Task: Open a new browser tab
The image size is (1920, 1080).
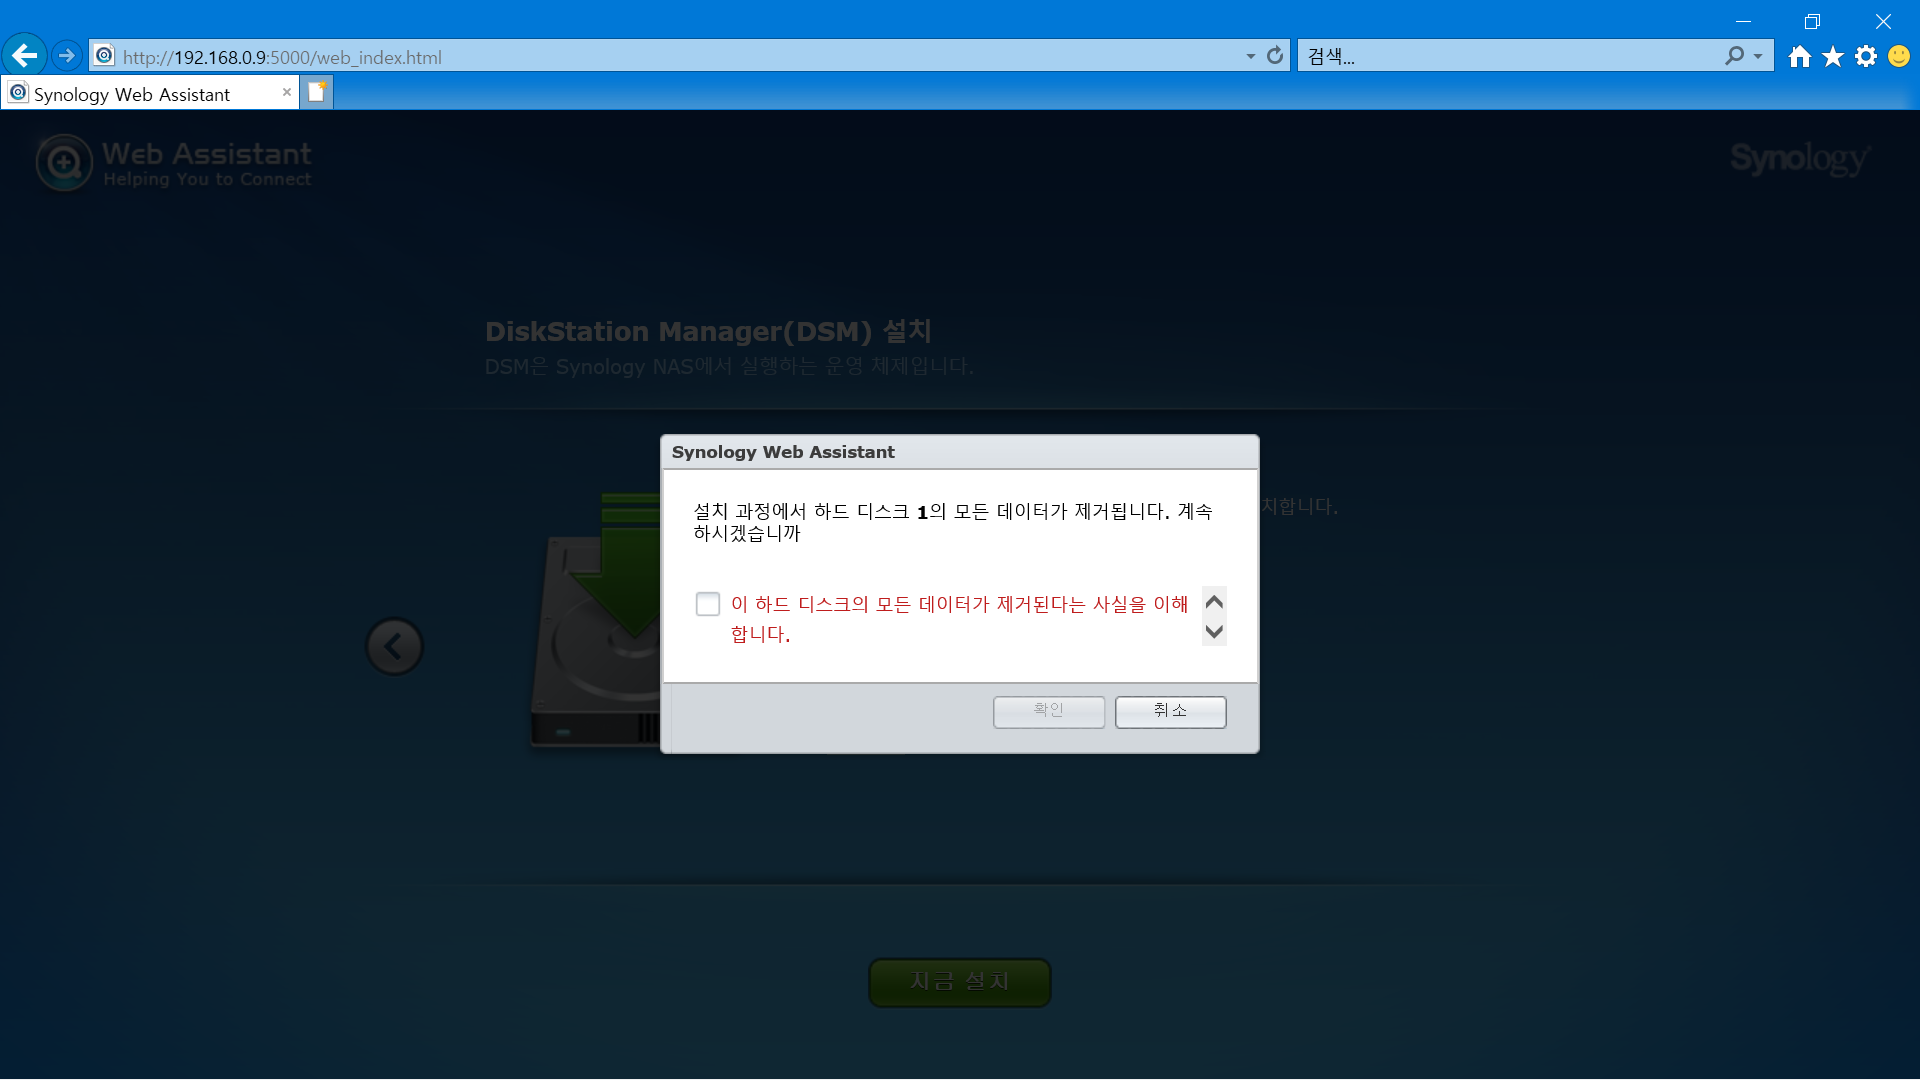Action: click(x=316, y=92)
